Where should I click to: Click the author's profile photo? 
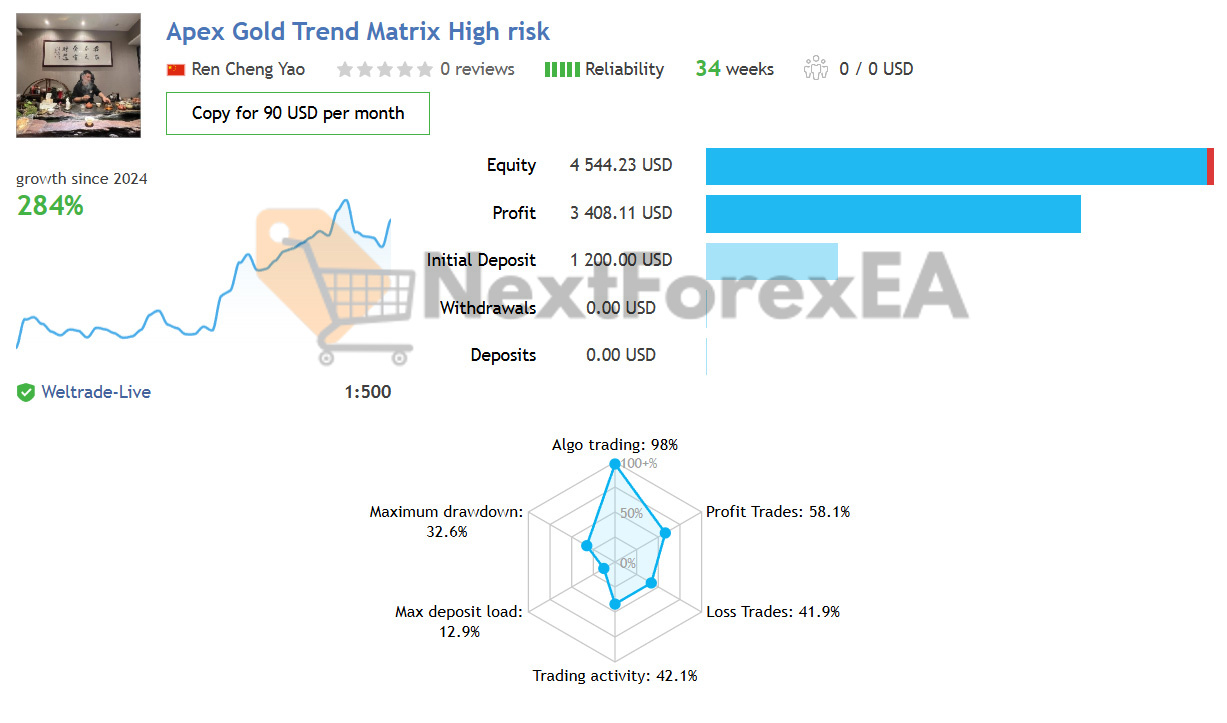(x=78, y=75)
